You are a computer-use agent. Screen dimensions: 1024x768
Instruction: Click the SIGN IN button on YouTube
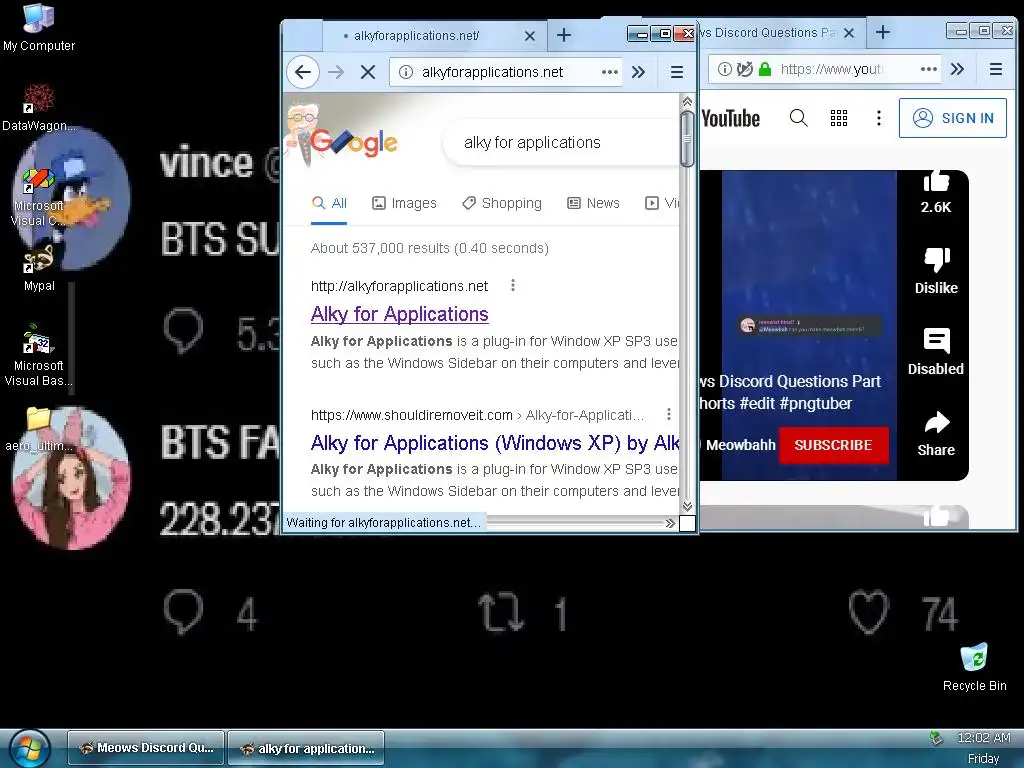(953, 118)
